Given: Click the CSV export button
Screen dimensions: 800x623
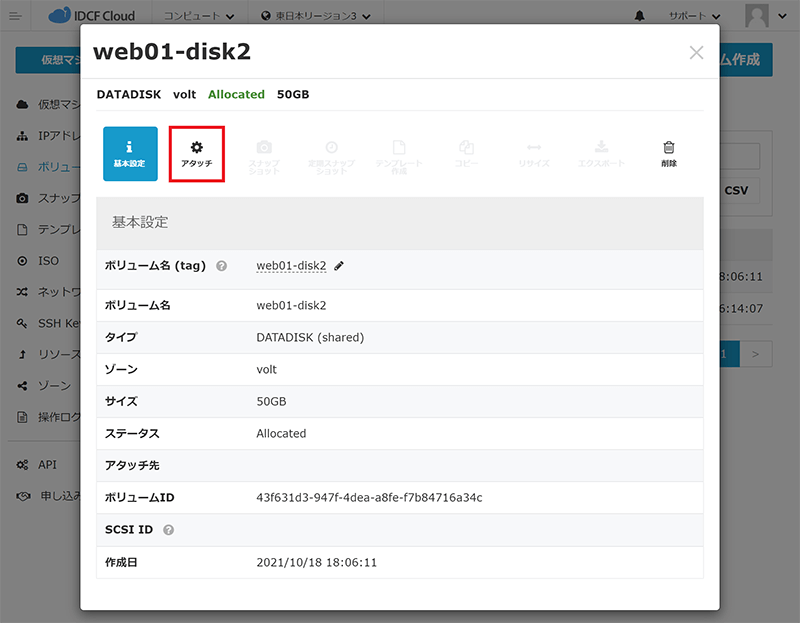Looking at the screenshot, I should 736,190.
